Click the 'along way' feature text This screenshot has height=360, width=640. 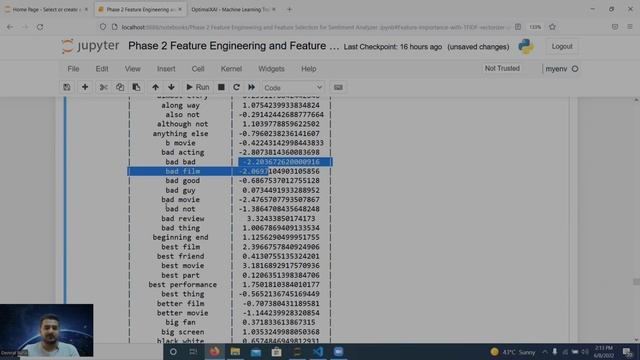click(180, 105)
